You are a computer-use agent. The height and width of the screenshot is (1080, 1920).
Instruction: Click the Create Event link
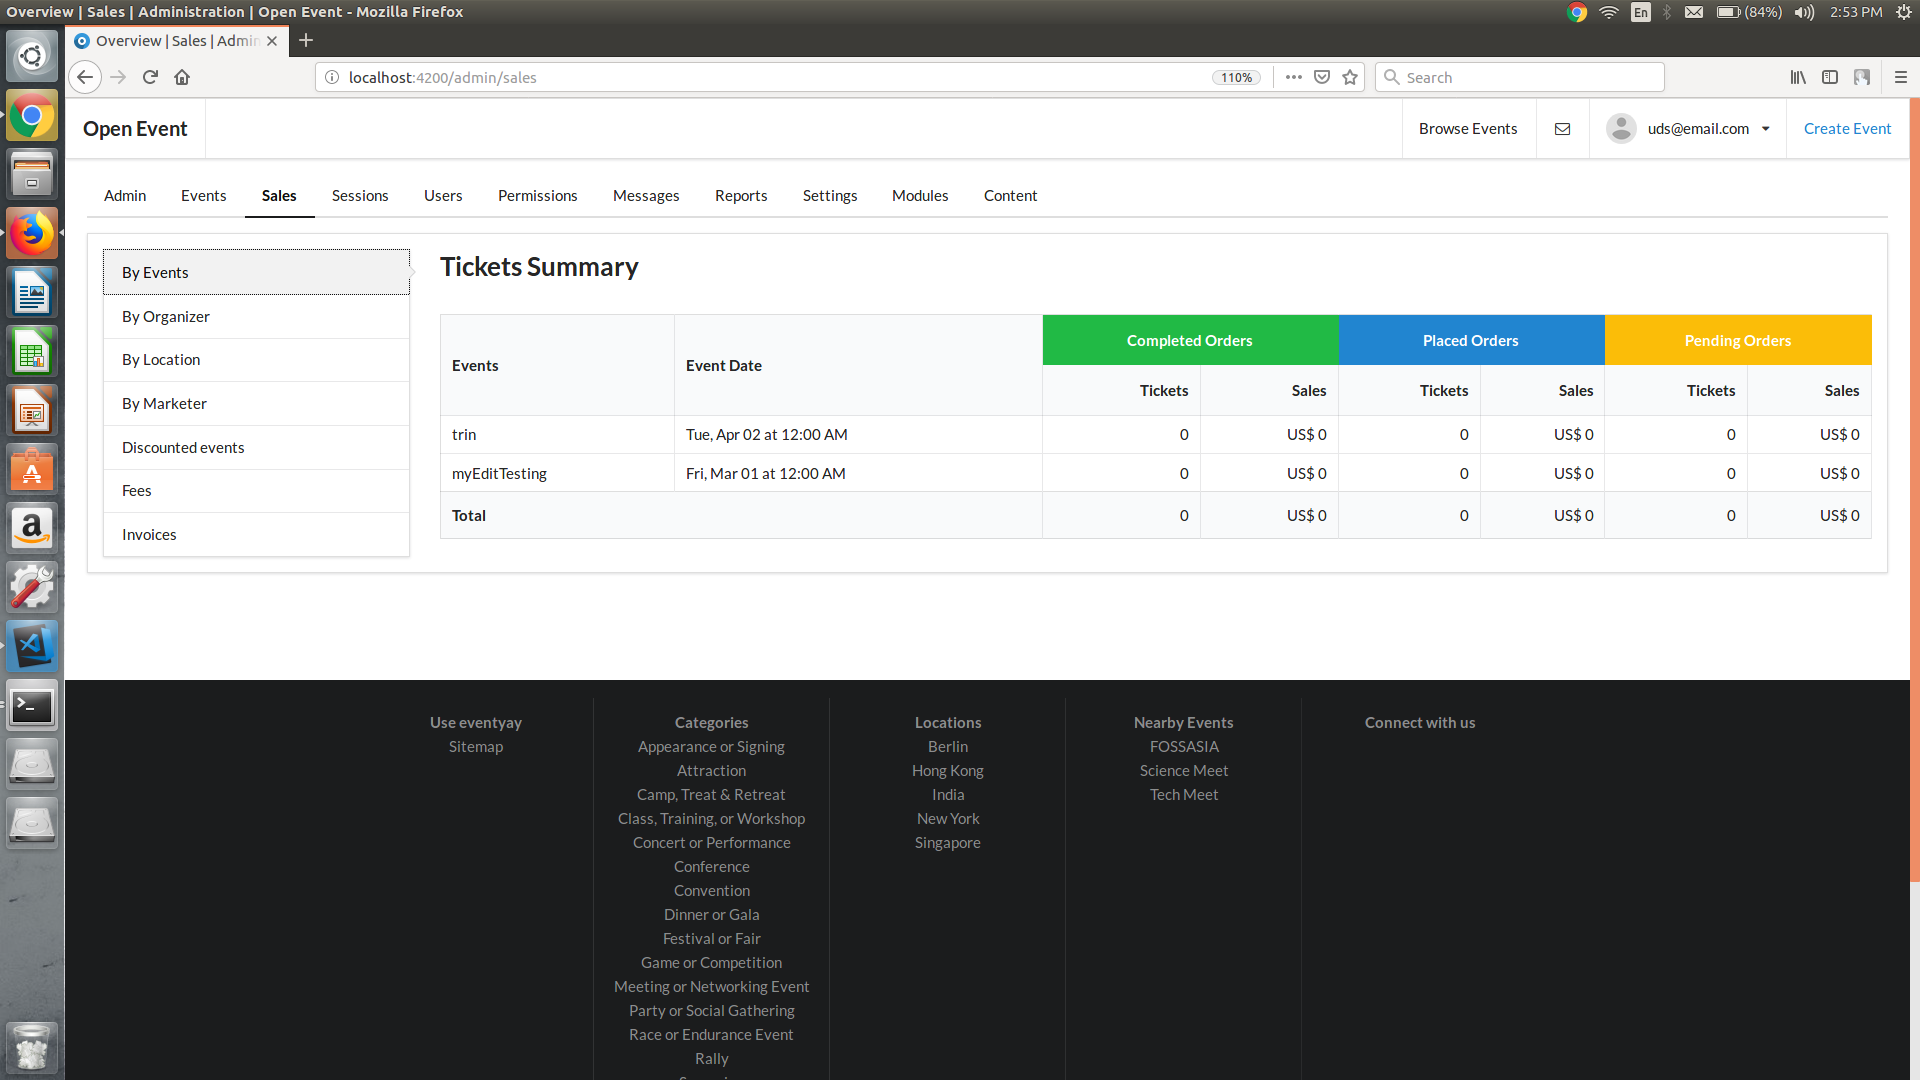point(1846,129)
